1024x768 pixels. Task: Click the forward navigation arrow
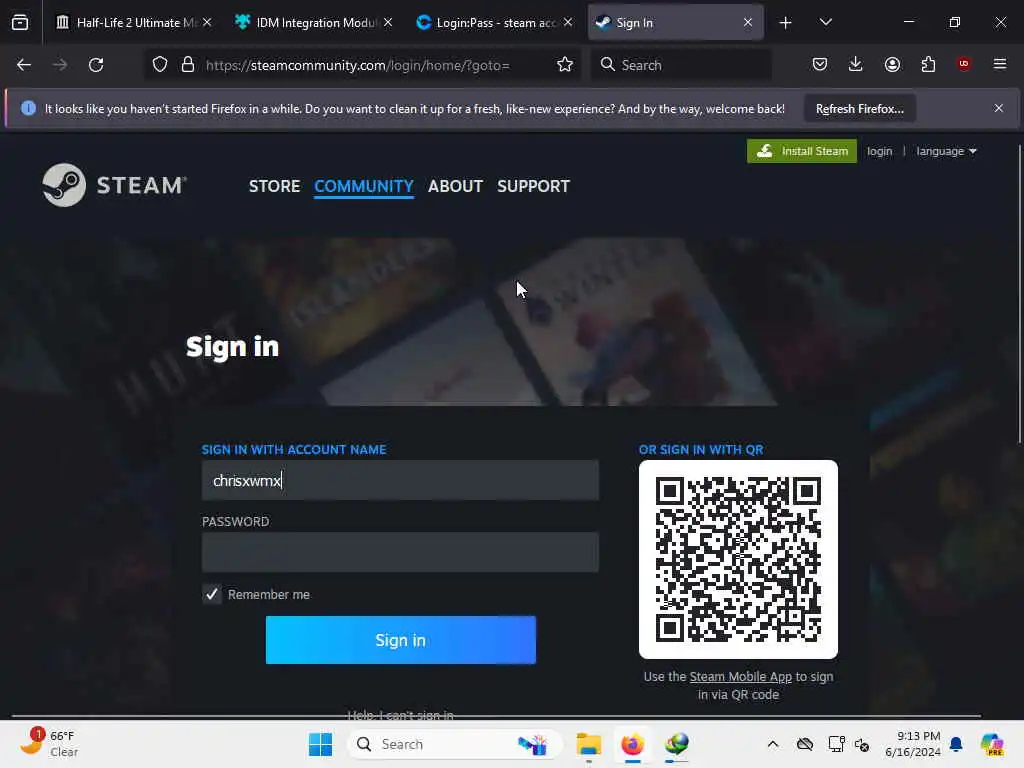(x=60, y=65)
